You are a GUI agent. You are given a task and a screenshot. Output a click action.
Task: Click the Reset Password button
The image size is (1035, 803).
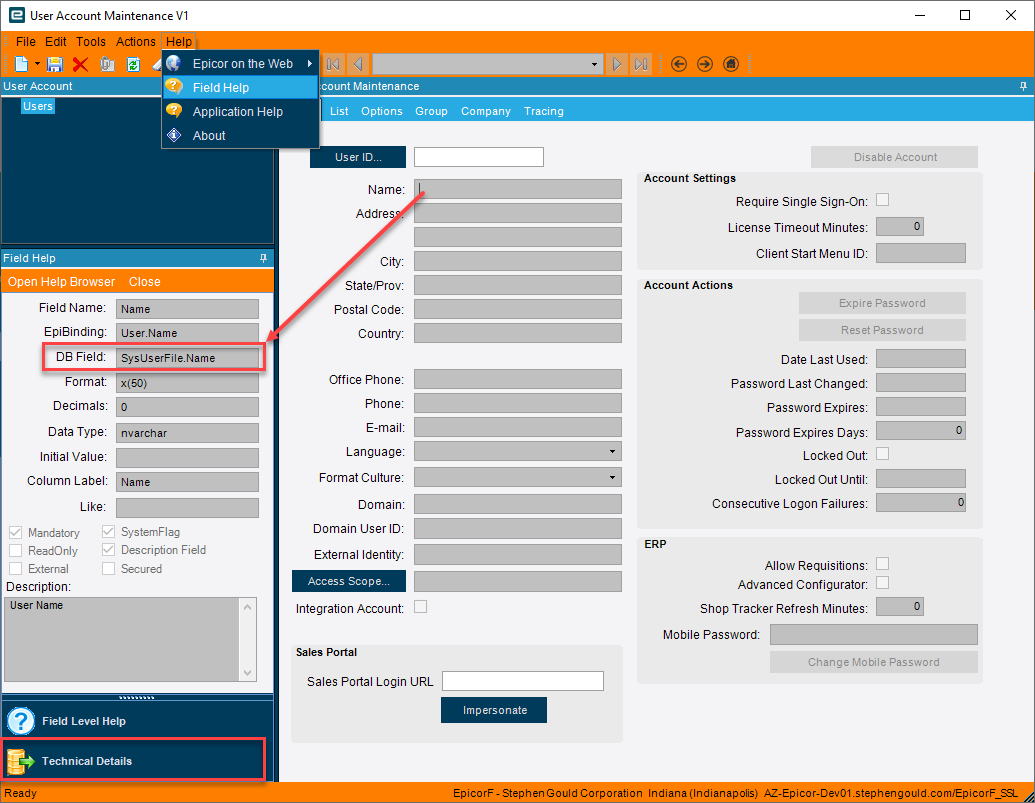(881, 330)
